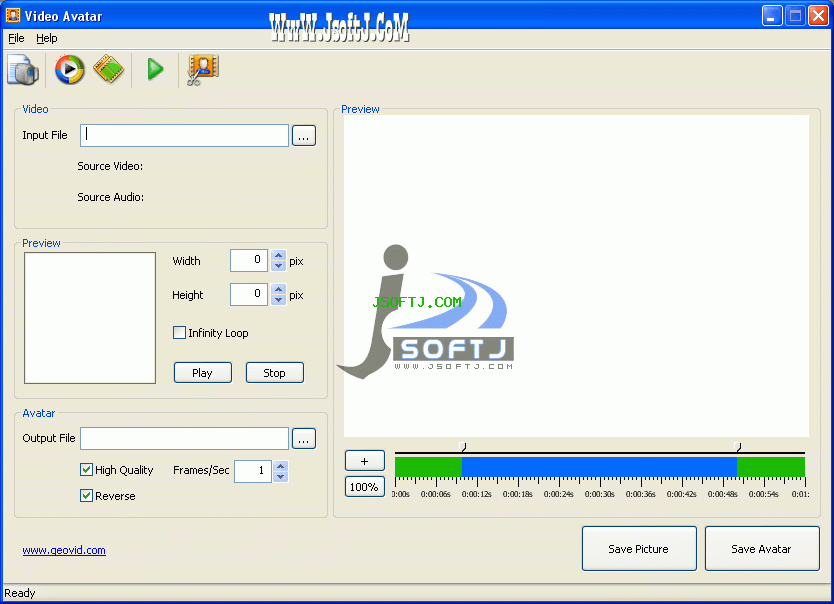This screenshot has width=834, height=604.
Task: Click the 0:00:48s label on timeline ruler
Action: point(722,494)
